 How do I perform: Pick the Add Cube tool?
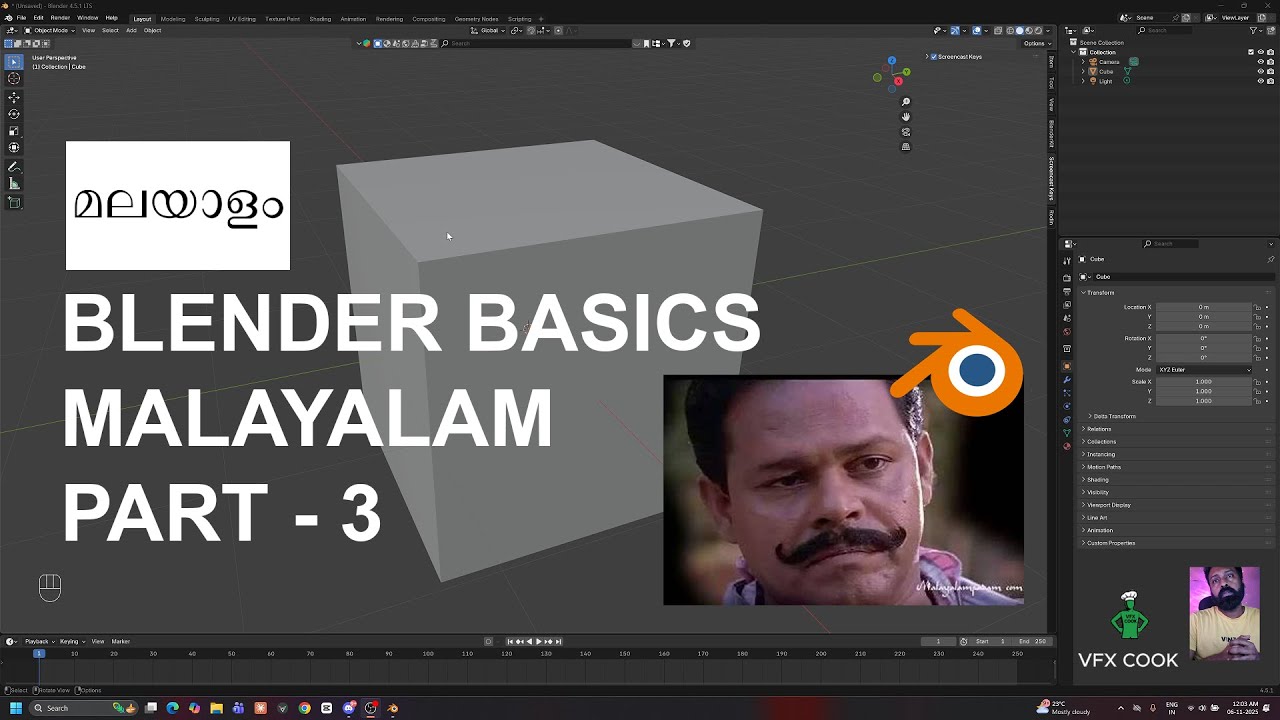(x=14, y=203)
